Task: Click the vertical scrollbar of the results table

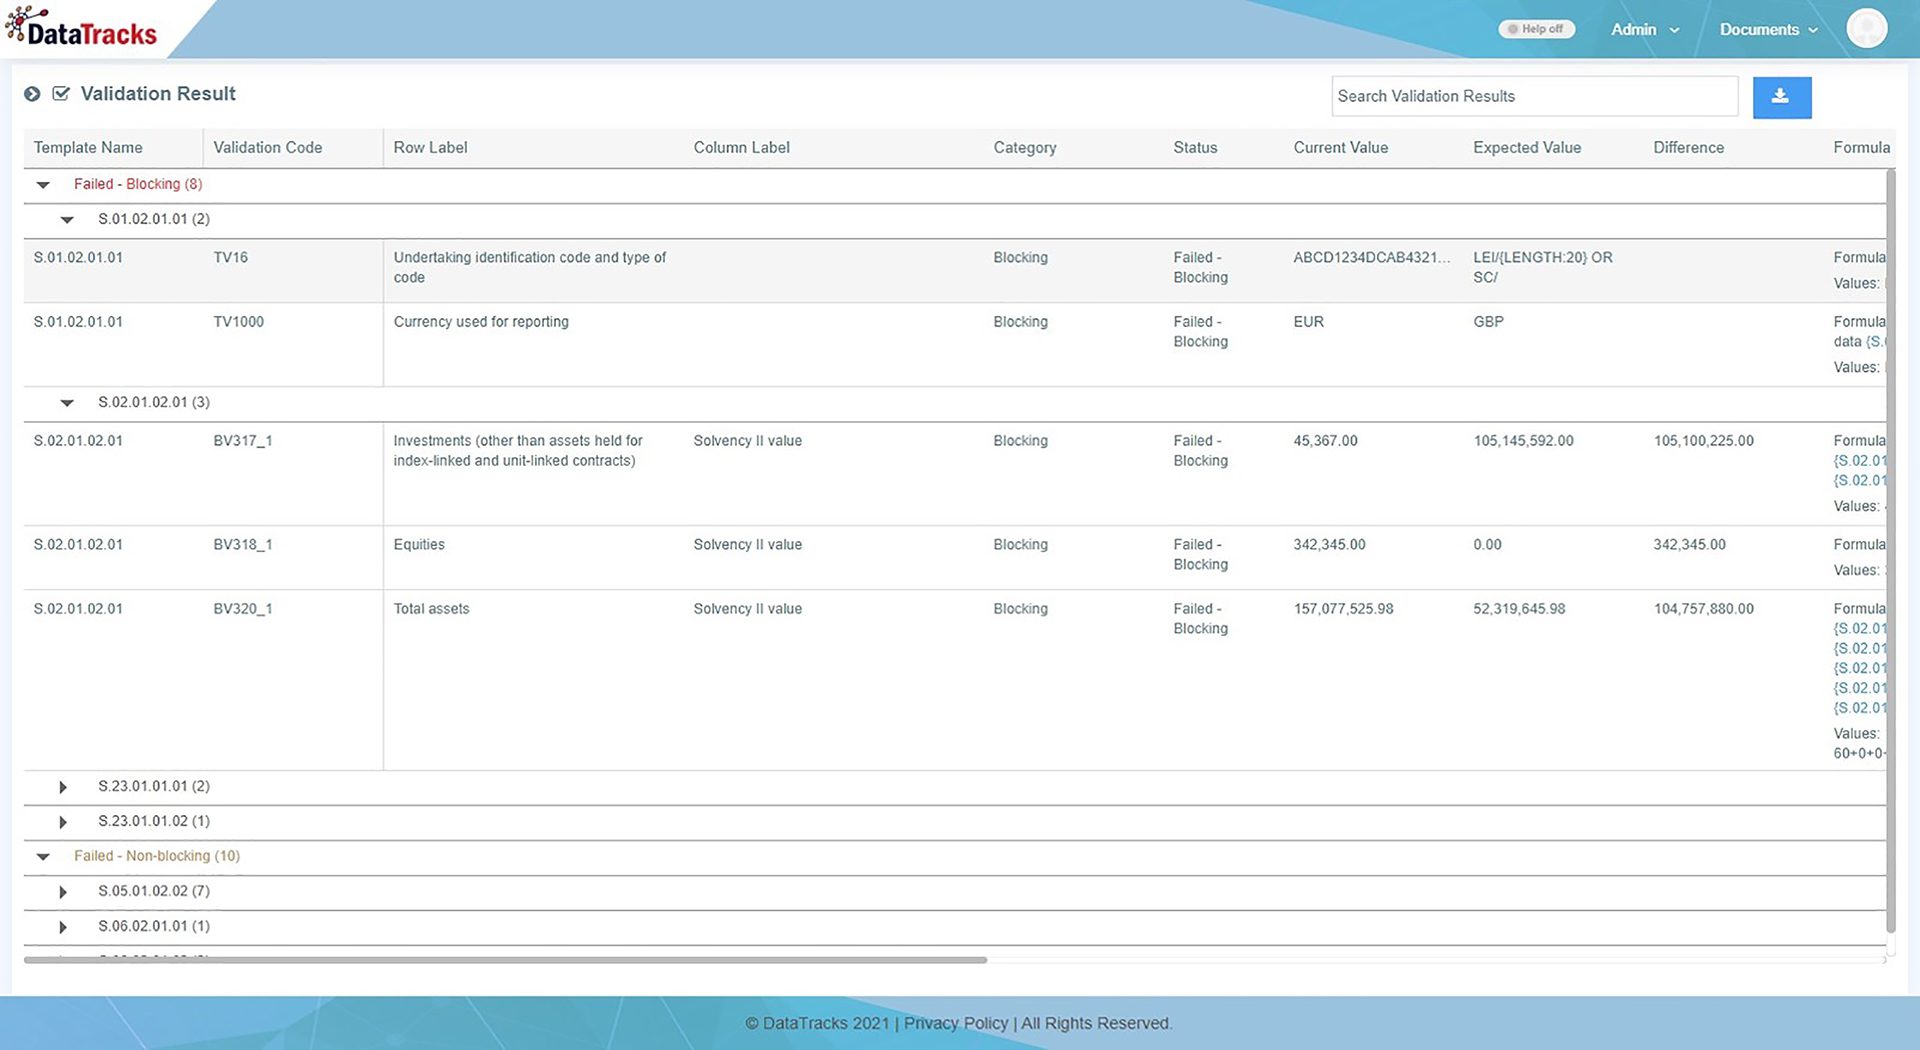Action: (x=1890, y=550)
